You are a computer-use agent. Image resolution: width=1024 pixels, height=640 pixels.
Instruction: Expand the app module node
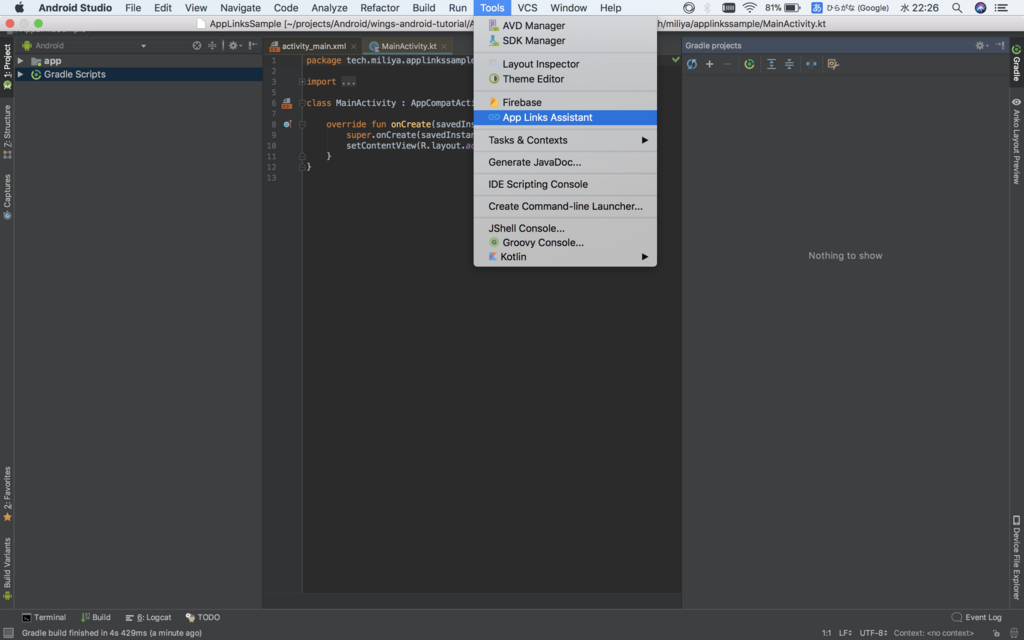(21, 61)
